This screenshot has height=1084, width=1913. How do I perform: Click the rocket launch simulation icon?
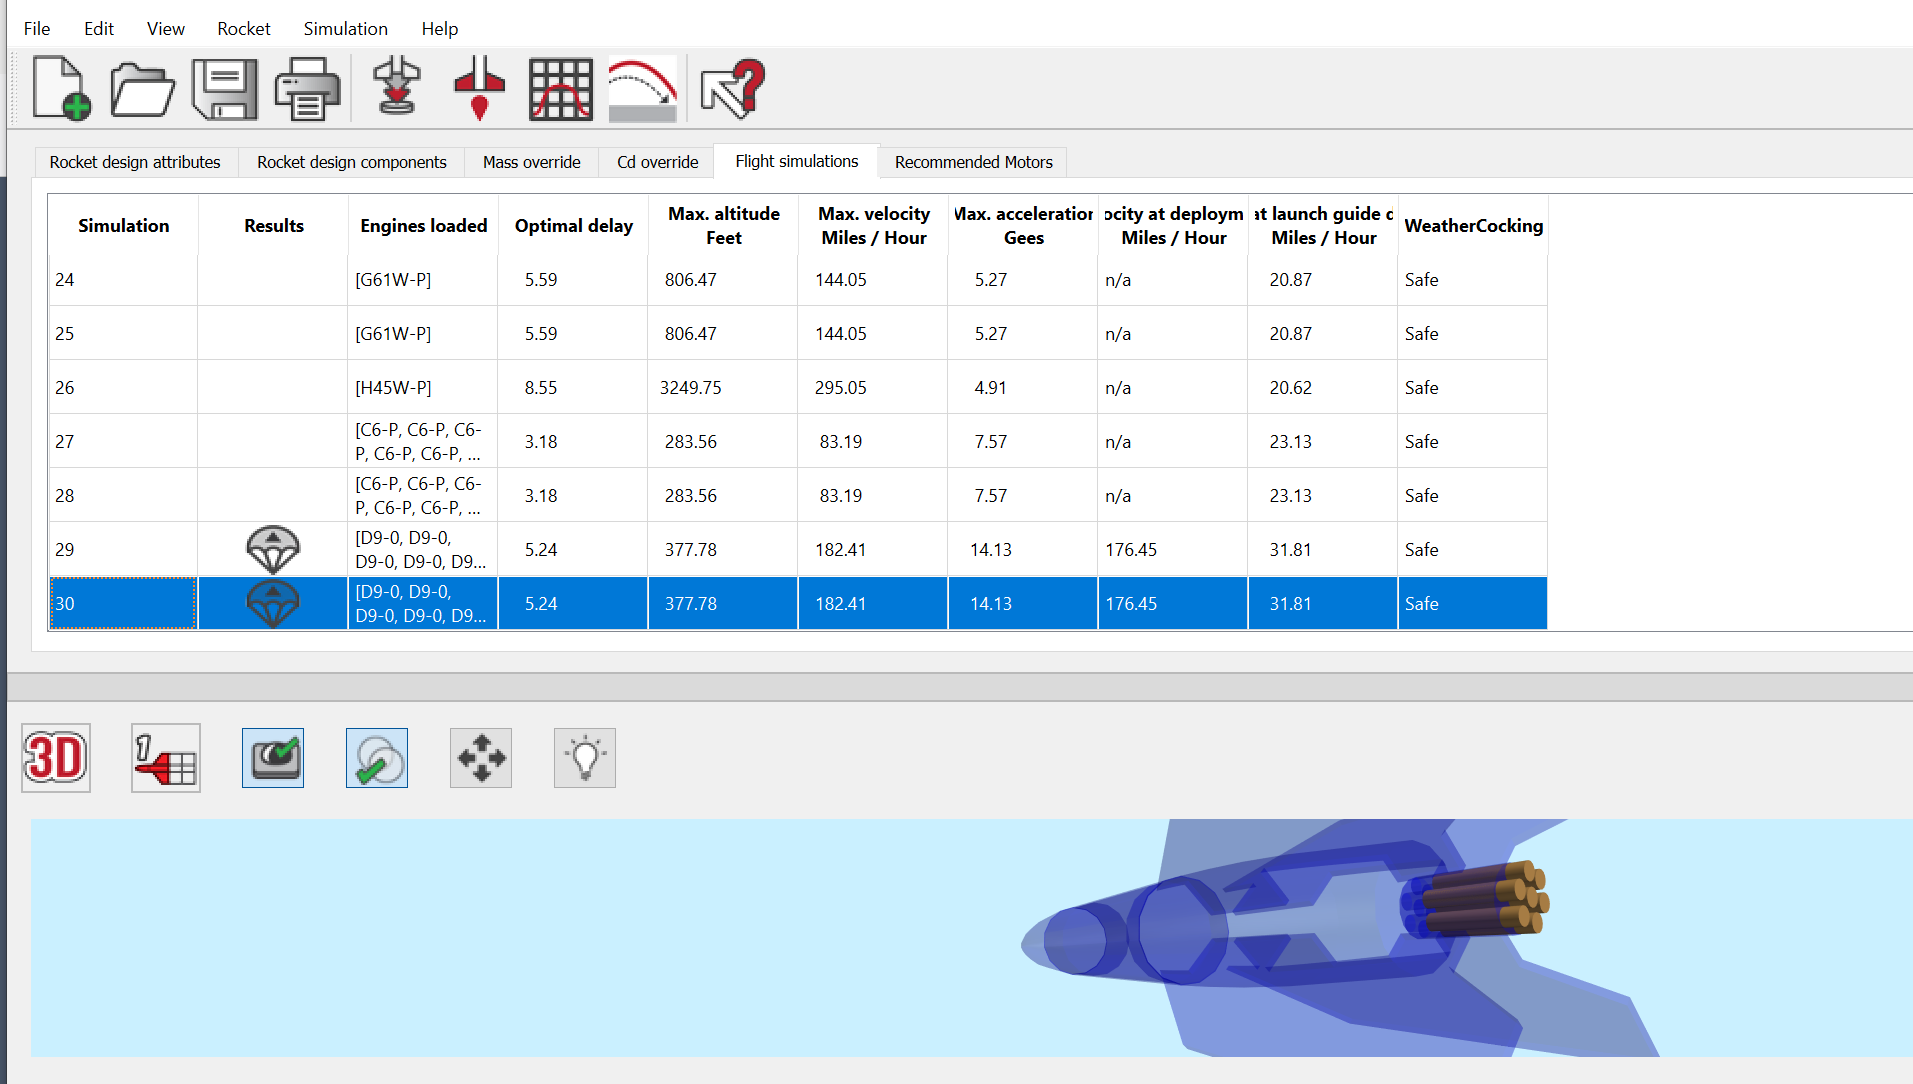(x=397, y=89)
